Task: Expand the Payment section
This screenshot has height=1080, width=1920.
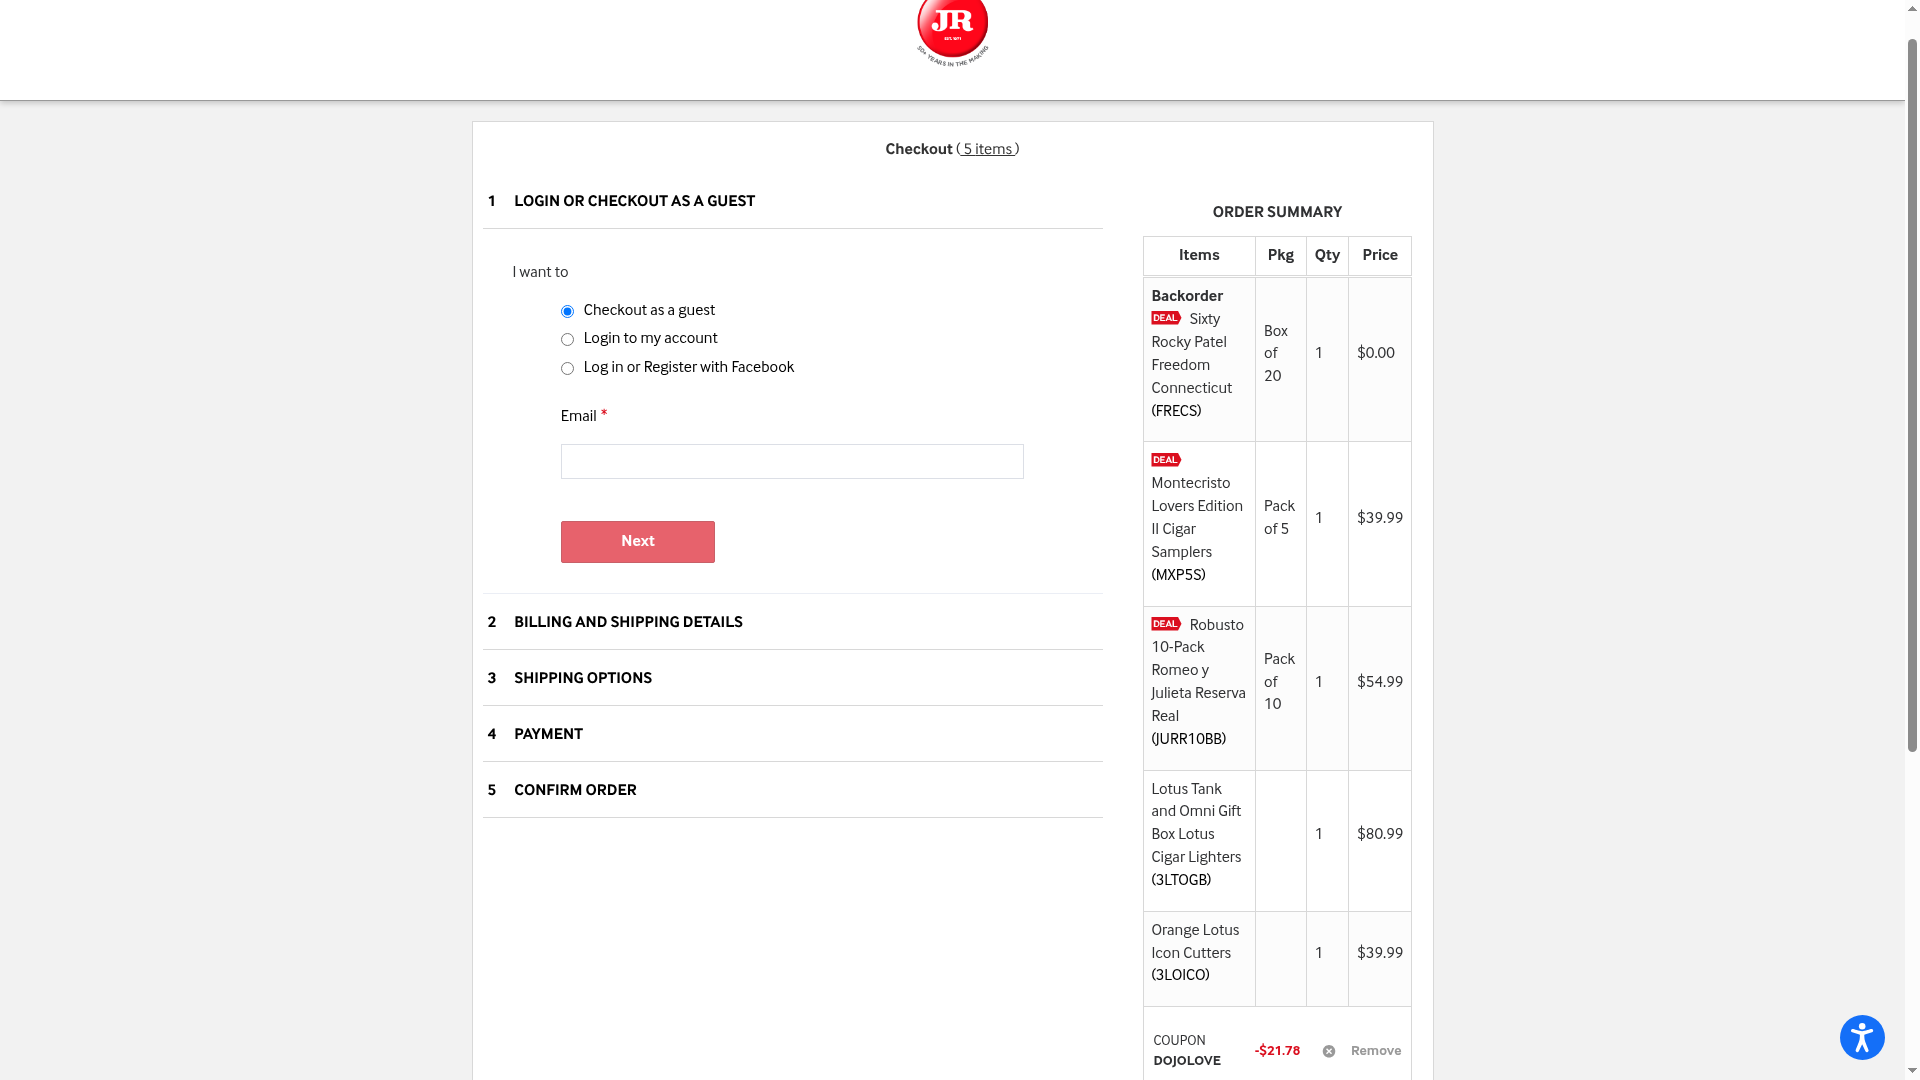Action: (x=548, y=734)
